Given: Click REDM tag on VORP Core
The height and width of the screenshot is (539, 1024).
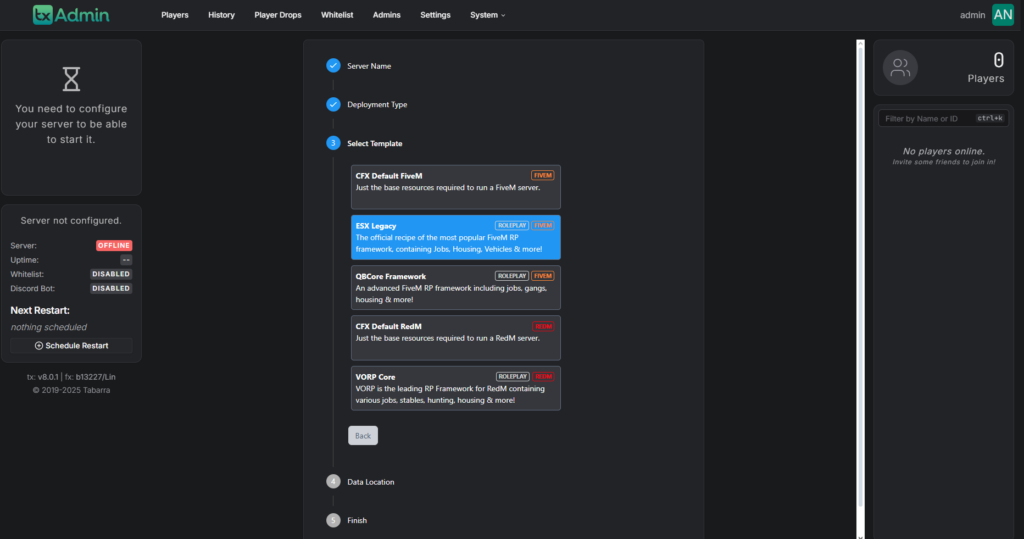Looking at the screenshot, I should (x=543, y=376).
